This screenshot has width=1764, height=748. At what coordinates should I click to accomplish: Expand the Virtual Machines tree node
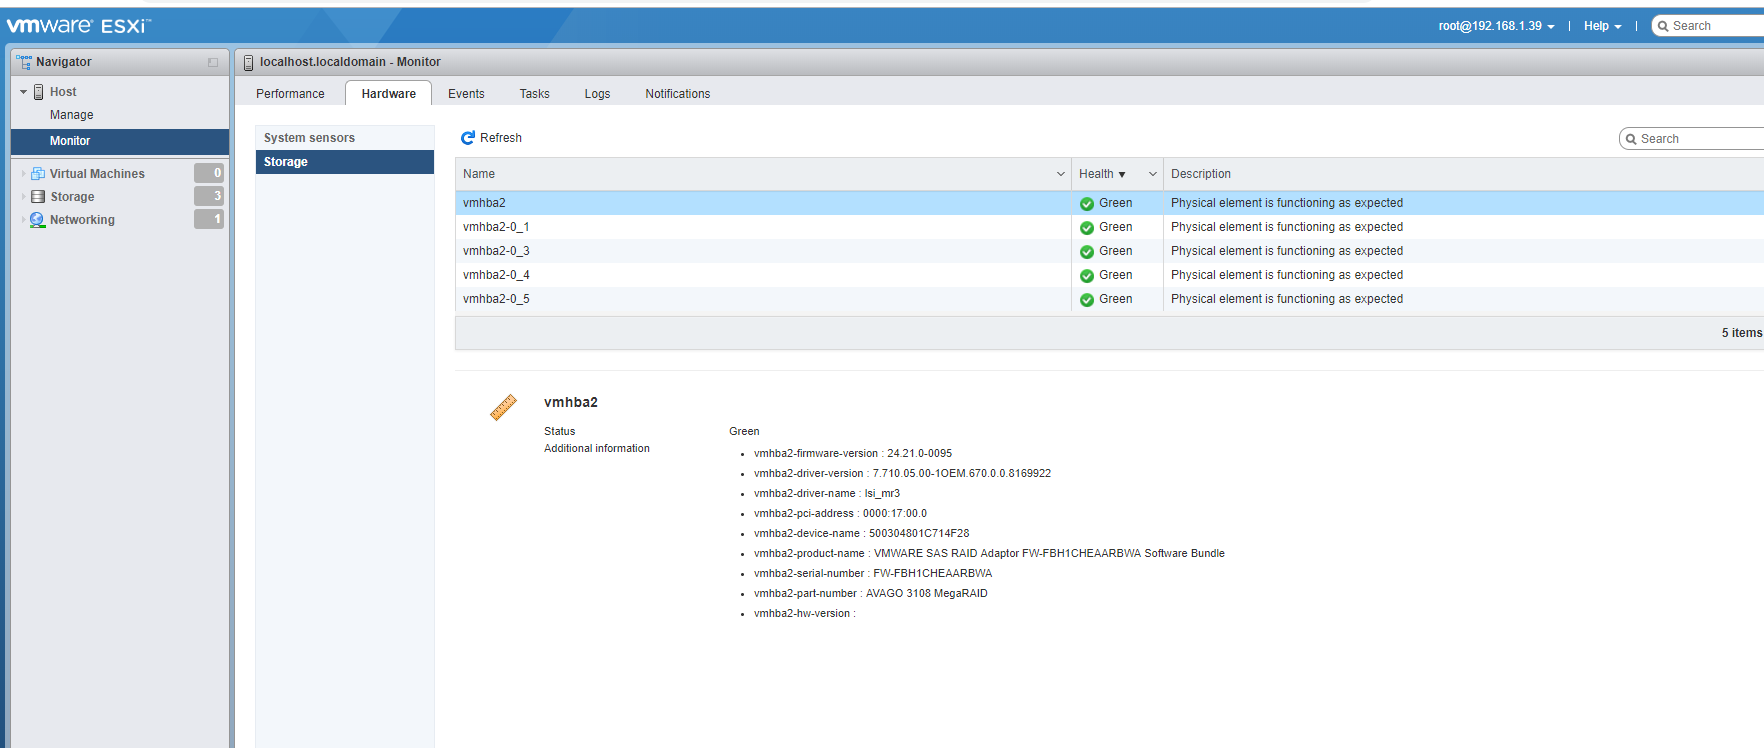[x=23, y=174]
